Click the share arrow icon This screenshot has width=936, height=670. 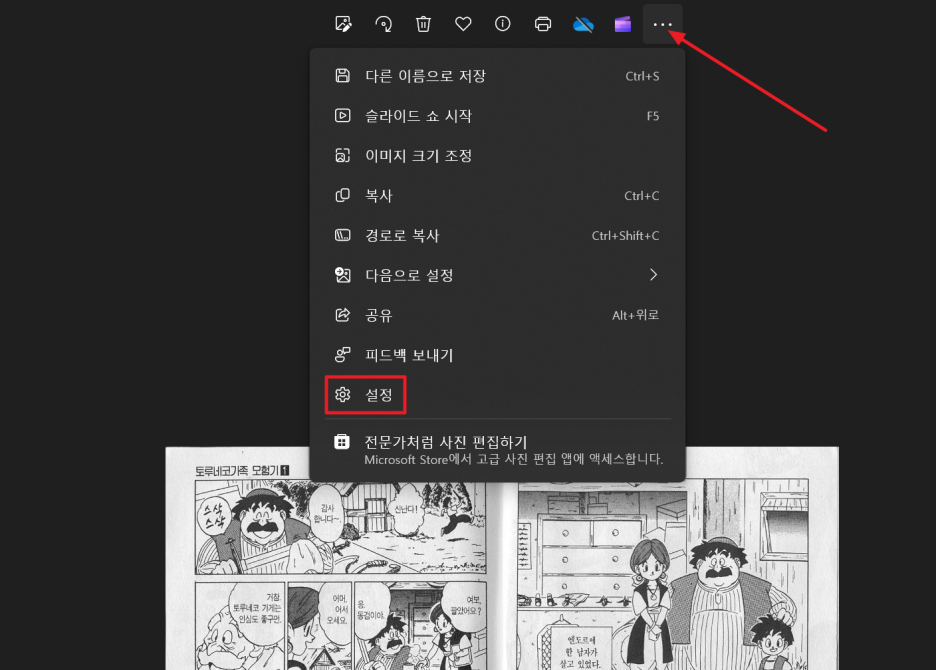[x=343, y=315]
